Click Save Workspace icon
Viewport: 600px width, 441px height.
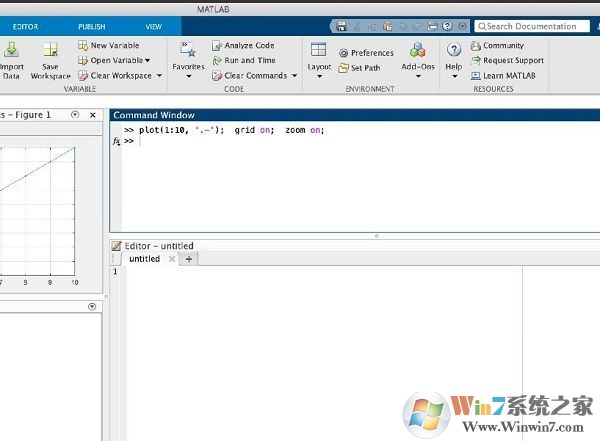50,50
